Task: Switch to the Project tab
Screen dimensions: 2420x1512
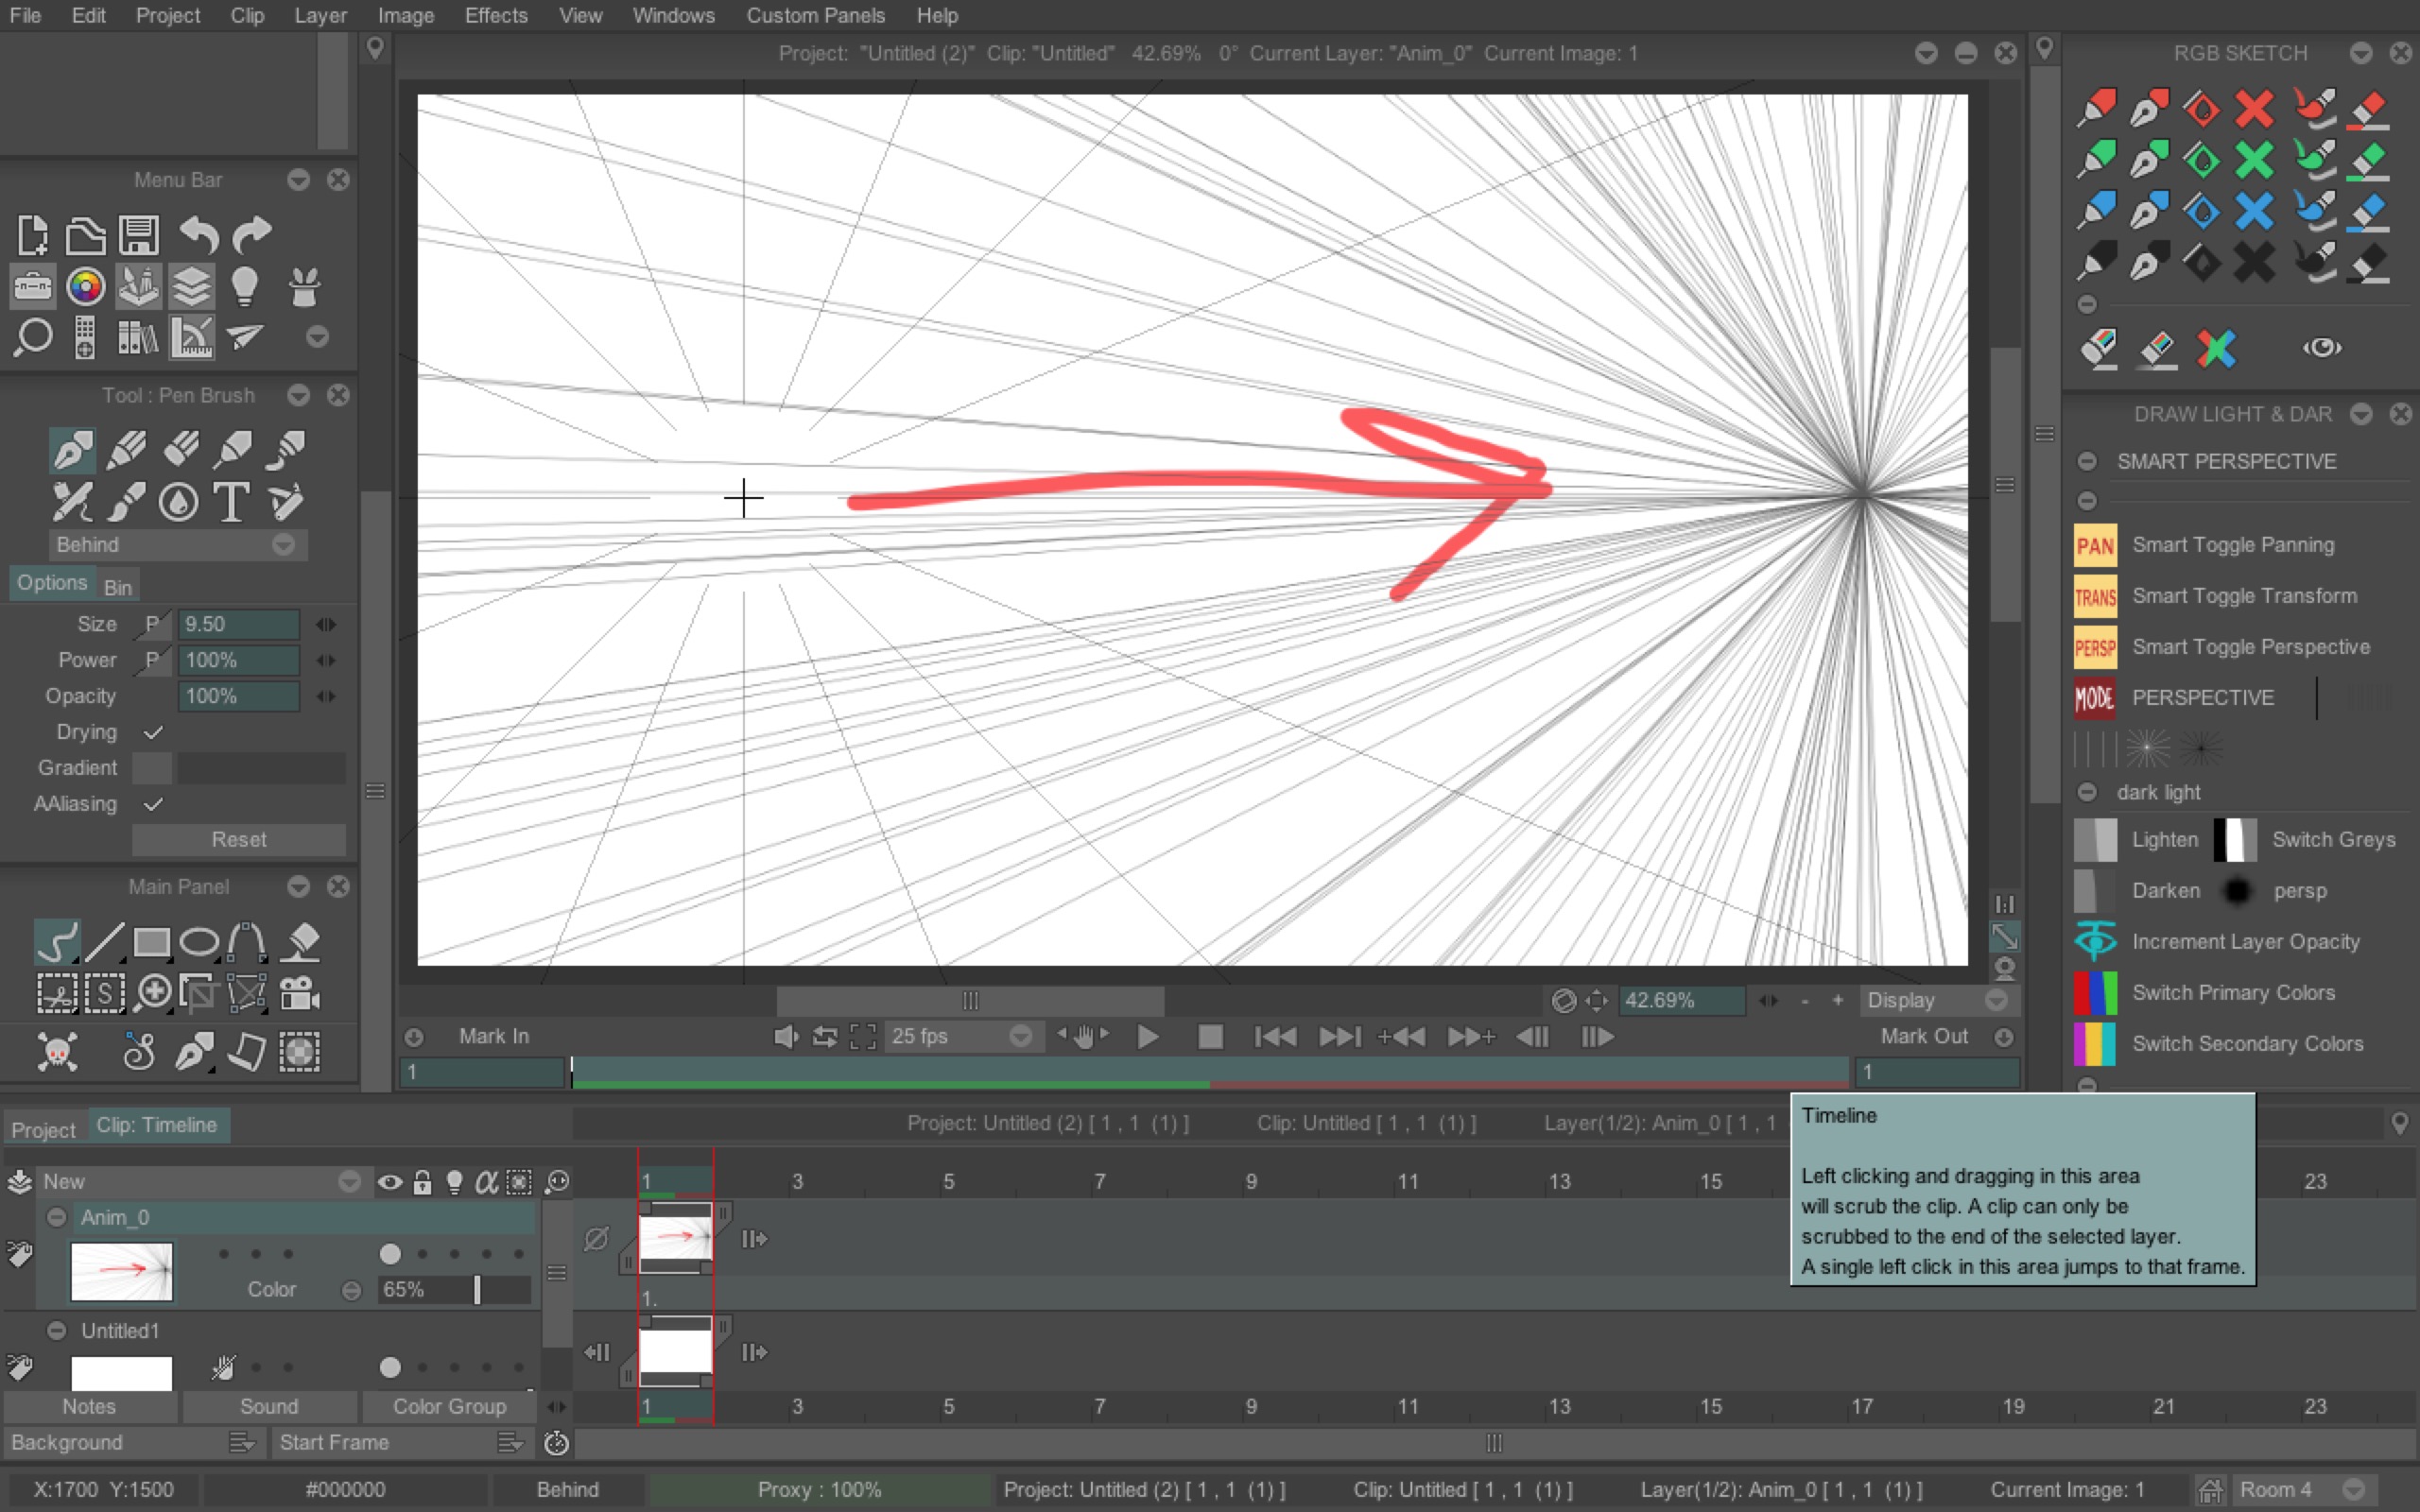Action: pyautogui.click(x=43, y=1129)
